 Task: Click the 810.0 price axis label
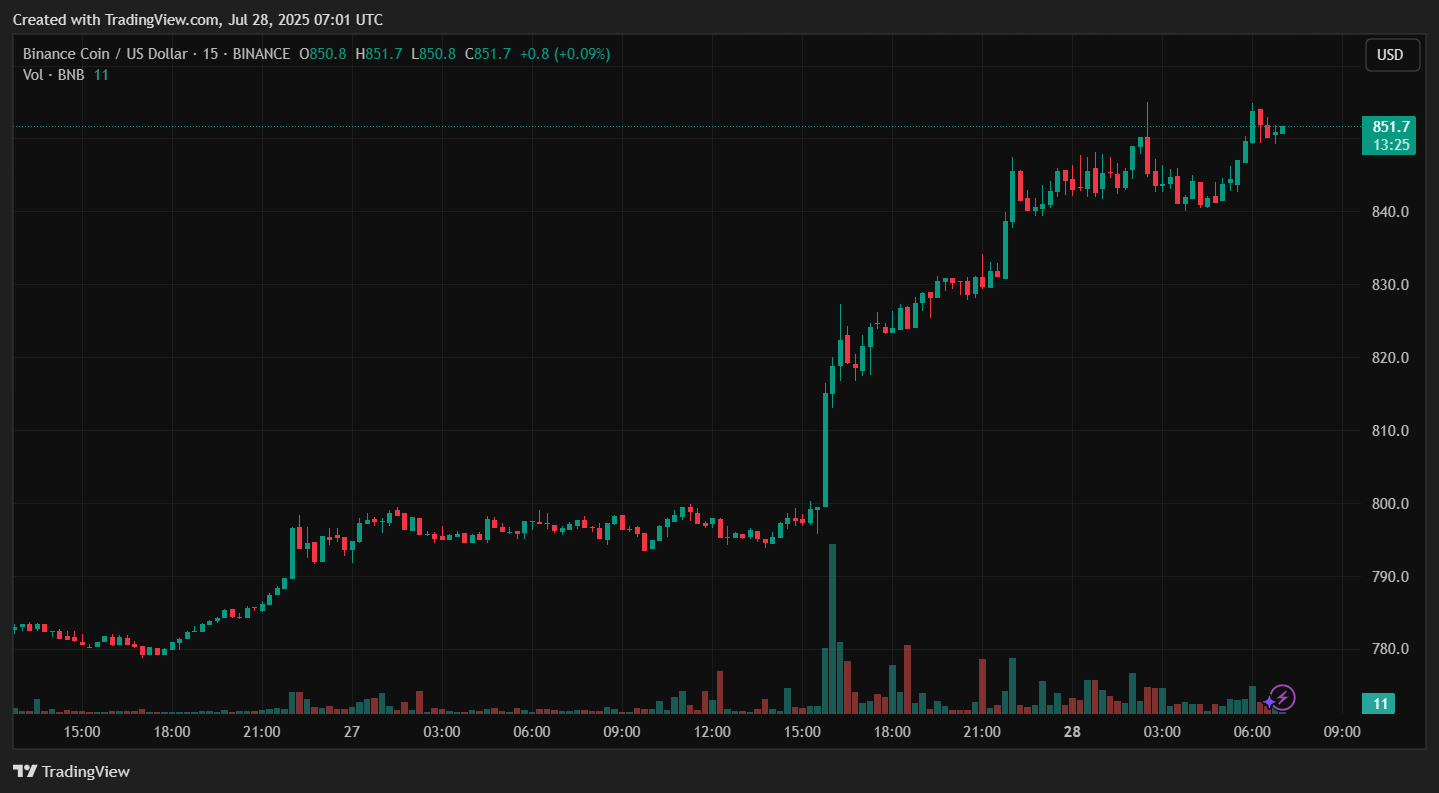[x=1391, y=431]
